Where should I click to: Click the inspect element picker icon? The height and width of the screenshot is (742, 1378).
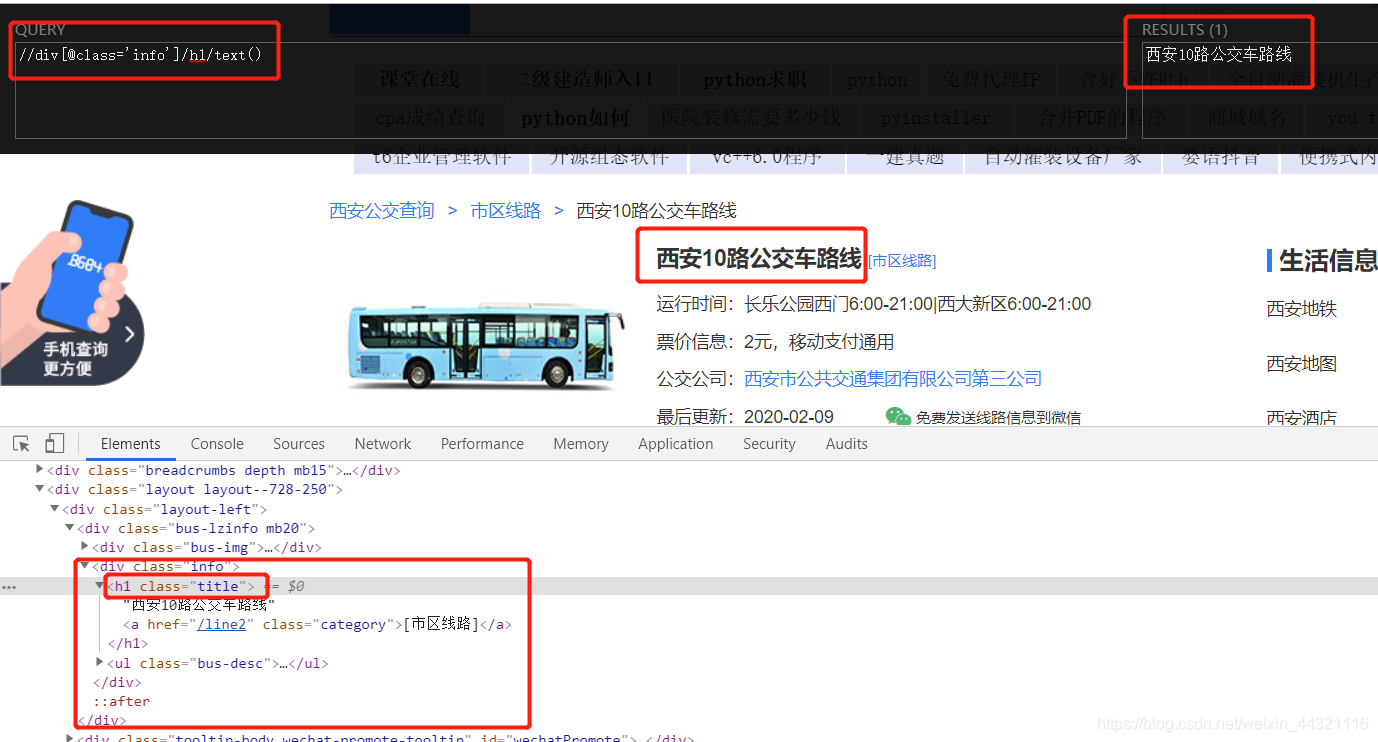click(22, 443)
